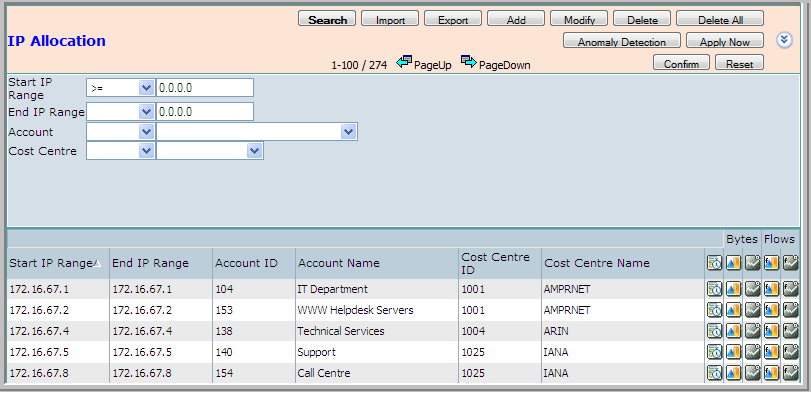Open schedule report icon for IT Department row
Viewport: 811px width, 393px height.
point(714,289)
